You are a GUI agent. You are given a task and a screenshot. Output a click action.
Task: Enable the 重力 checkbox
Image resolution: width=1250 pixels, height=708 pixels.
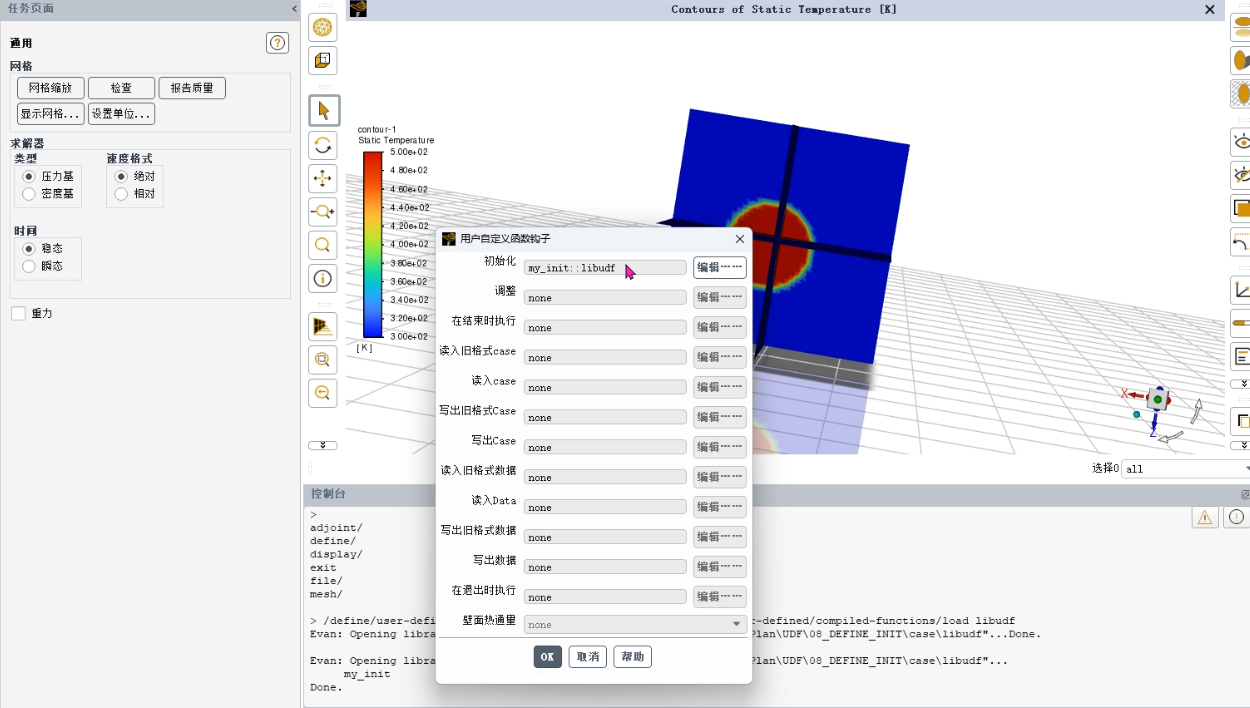pyautogui.click(x=19, y=314)
